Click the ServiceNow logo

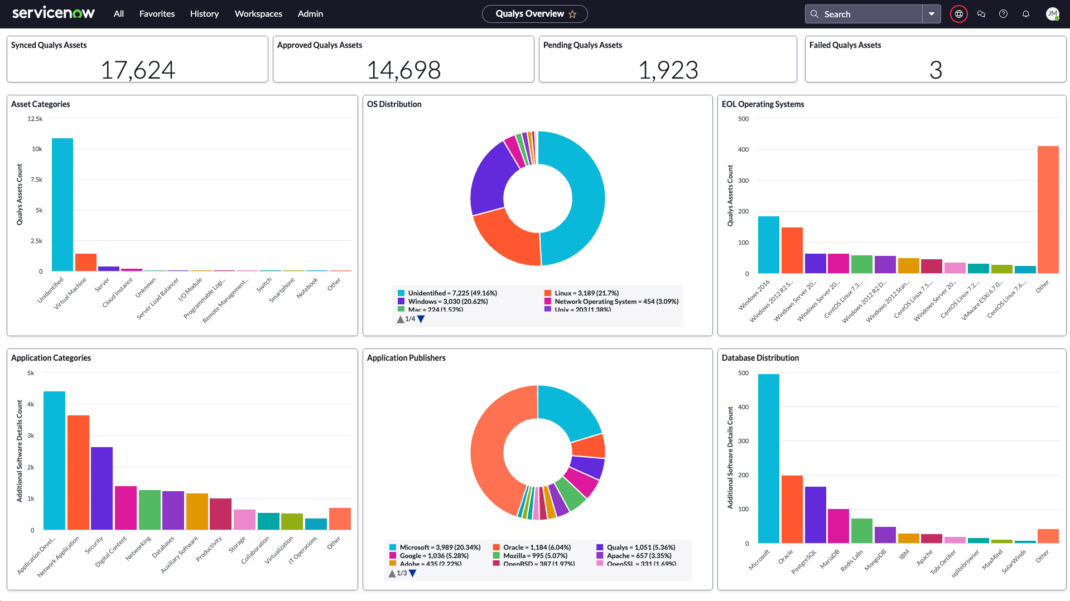(52, 13)
